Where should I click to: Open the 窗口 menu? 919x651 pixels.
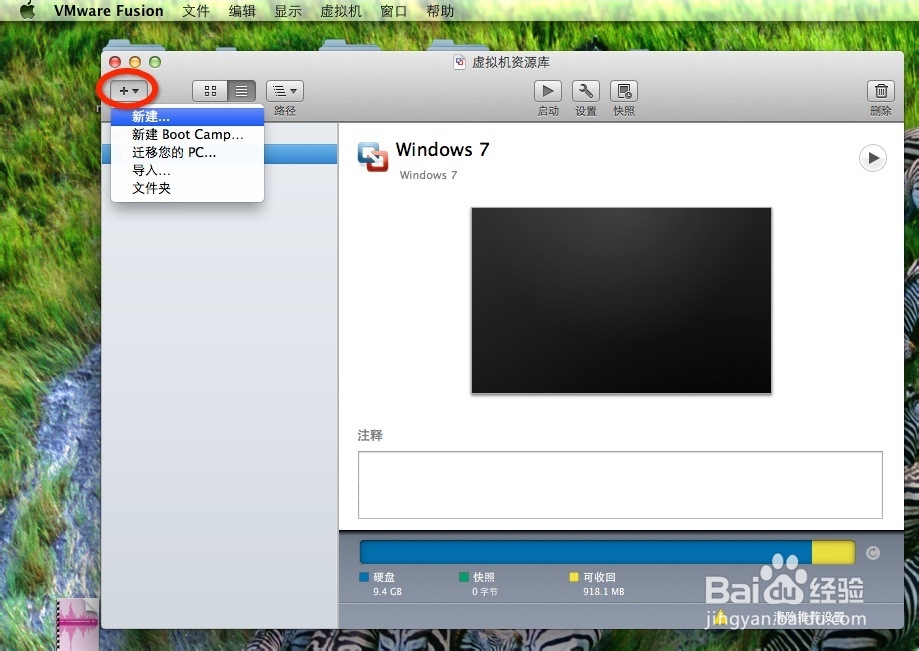click(393, 11)
